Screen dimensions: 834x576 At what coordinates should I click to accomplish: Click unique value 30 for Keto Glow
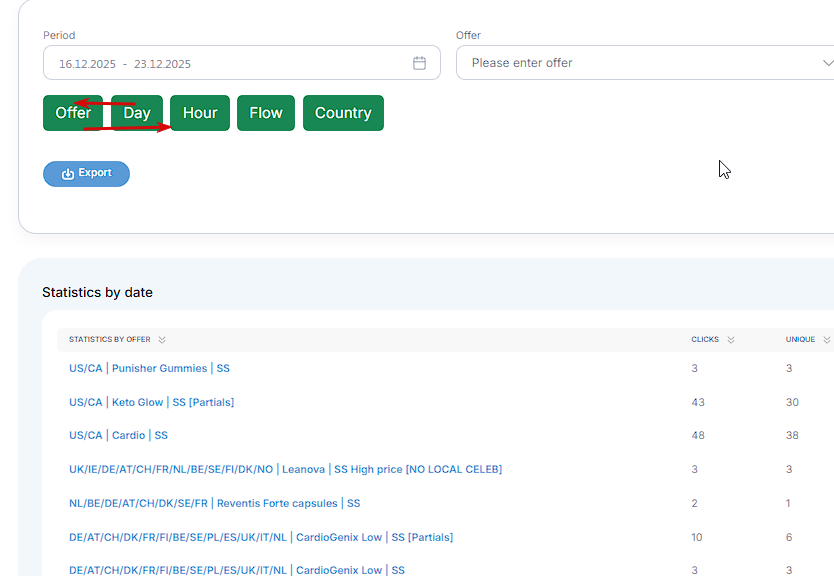(792, 402)
